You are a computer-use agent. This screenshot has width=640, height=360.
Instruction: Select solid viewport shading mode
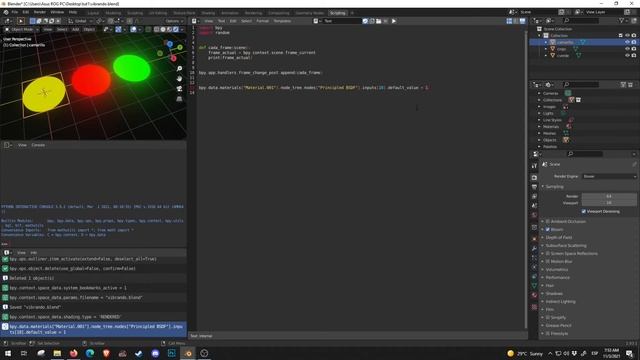tap(163, 29)
